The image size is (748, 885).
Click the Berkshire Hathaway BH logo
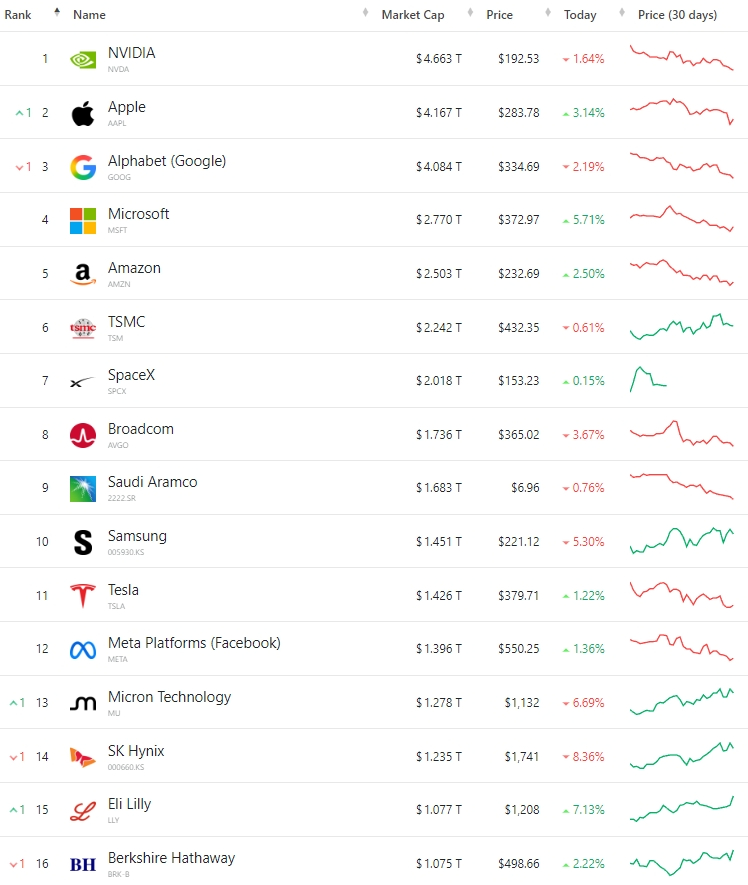(x=83, y=864)
